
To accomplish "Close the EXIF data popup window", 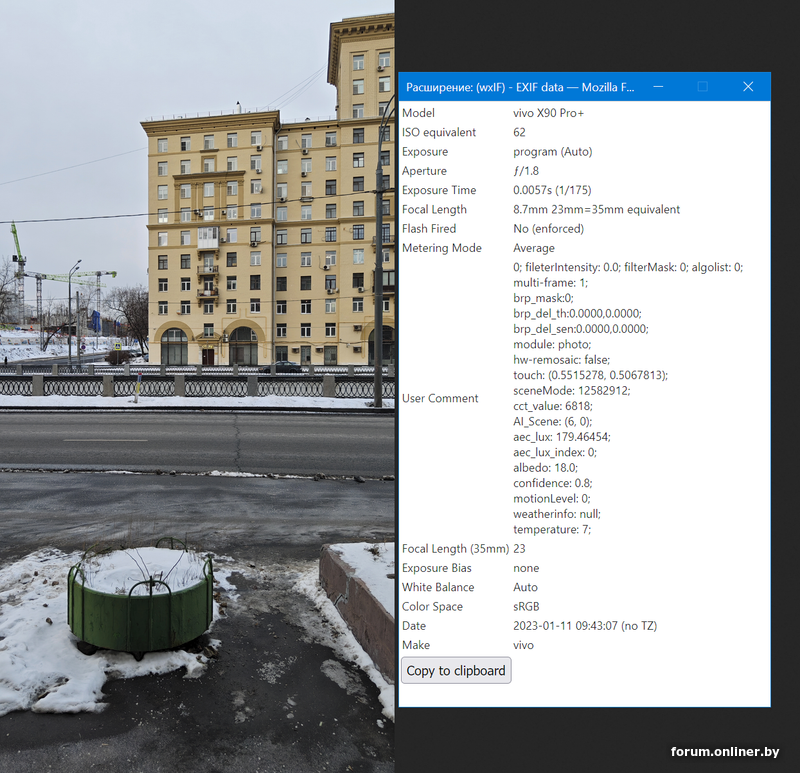I will (x=748, y=87).
